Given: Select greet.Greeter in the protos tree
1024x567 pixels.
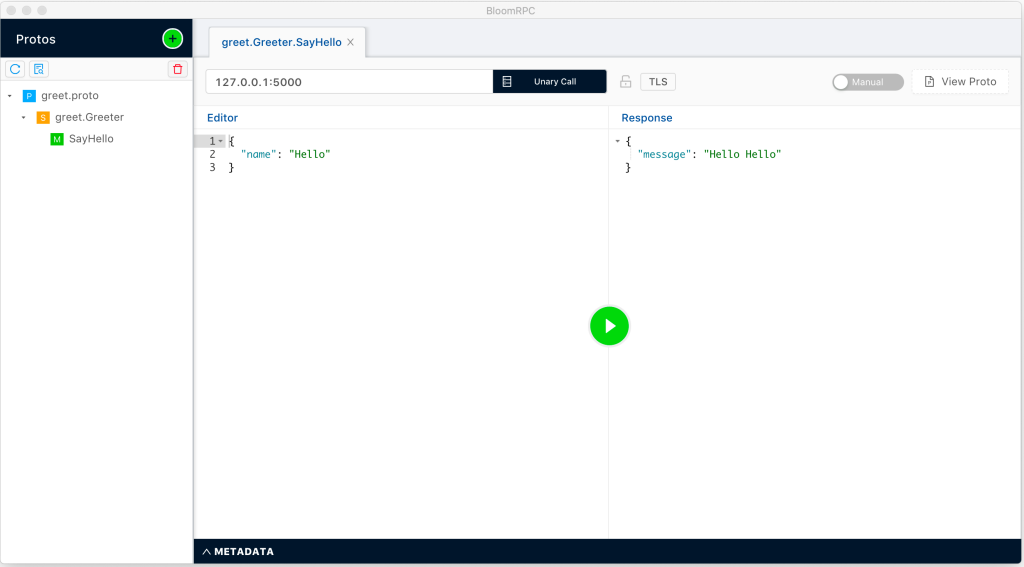Looking at the screenshot, I should (x=89, y=118).
